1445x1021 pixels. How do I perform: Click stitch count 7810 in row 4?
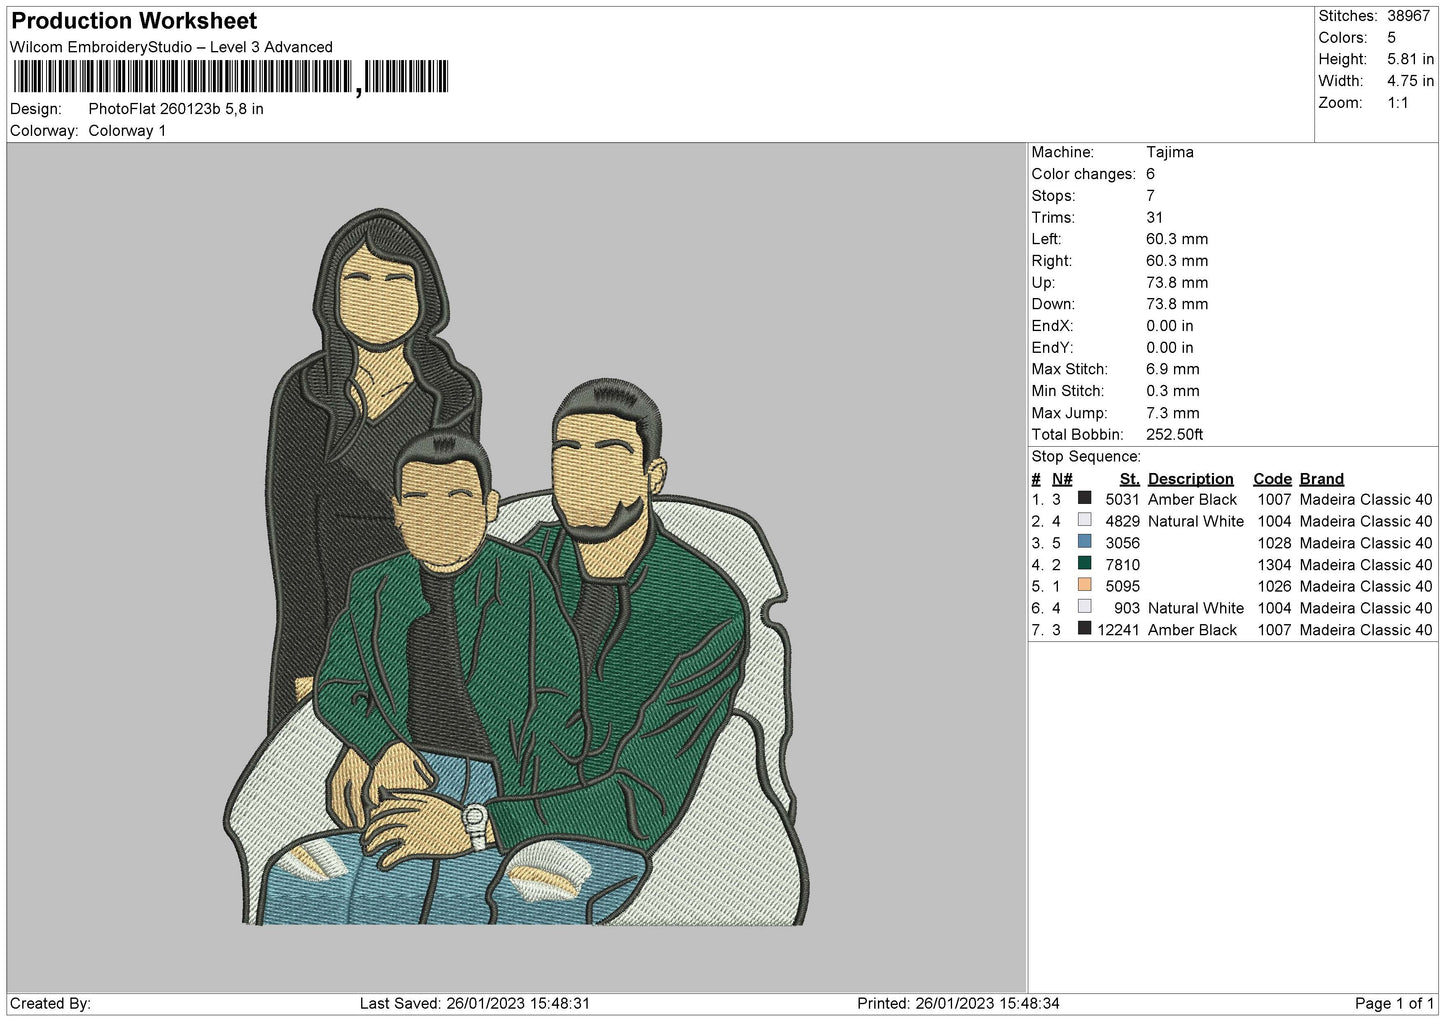(1122, 565)
